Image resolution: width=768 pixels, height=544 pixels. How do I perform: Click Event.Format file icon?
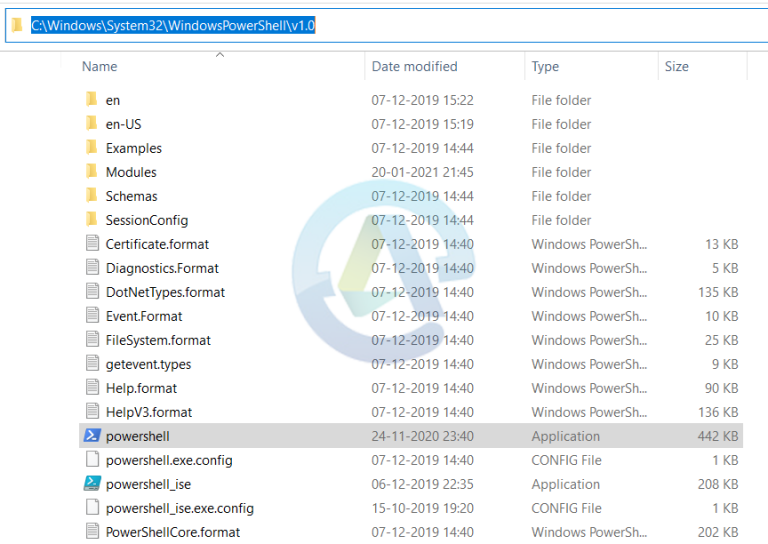[92, 315]
